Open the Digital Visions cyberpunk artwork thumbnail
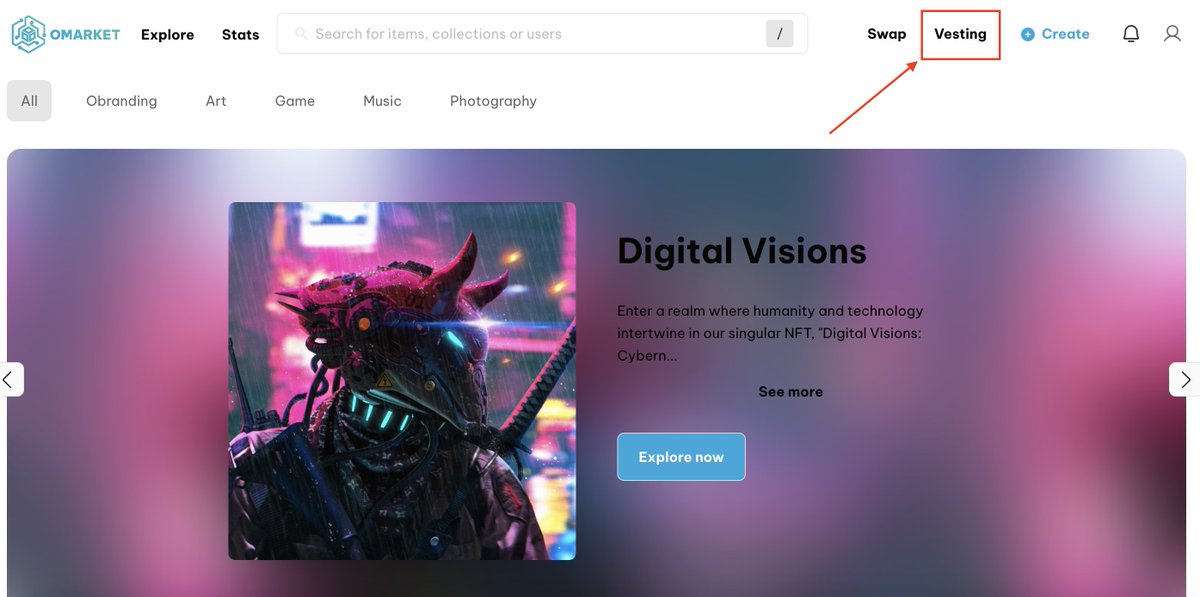The image size is (1200, 597). click(x=402, y=381)
